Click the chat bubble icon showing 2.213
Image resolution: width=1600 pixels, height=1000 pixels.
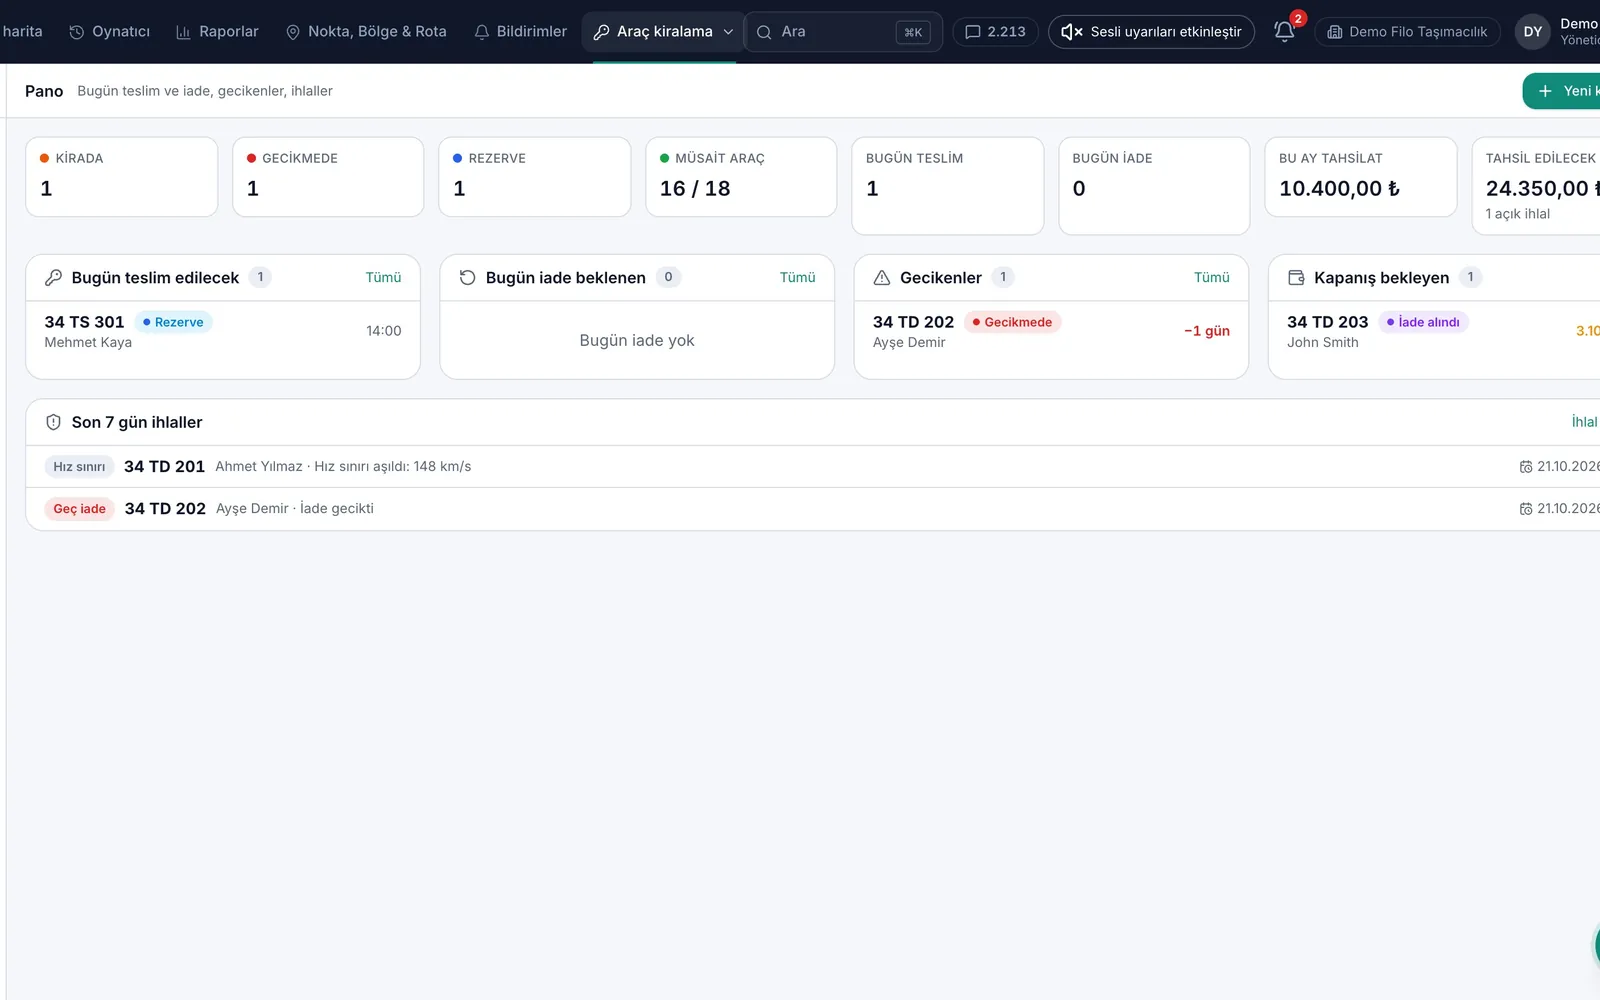point(972,32)
